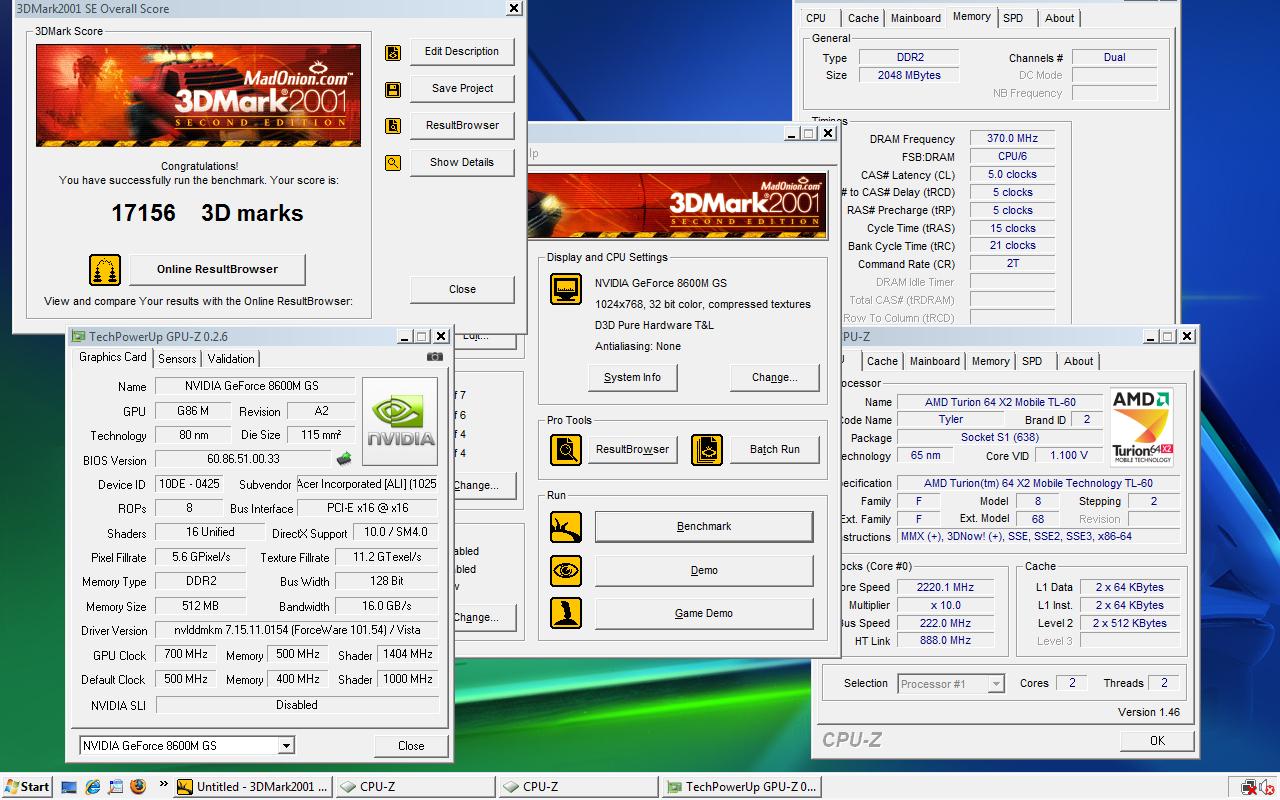
Task: Click the Game Demo joystick icon
Action: click(566, 614)
